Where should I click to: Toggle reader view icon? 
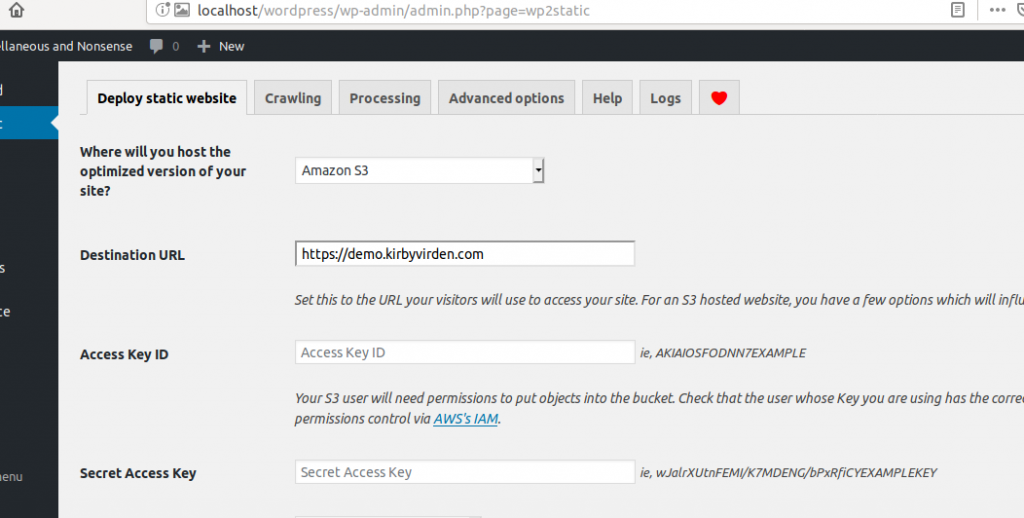[957, 10]
